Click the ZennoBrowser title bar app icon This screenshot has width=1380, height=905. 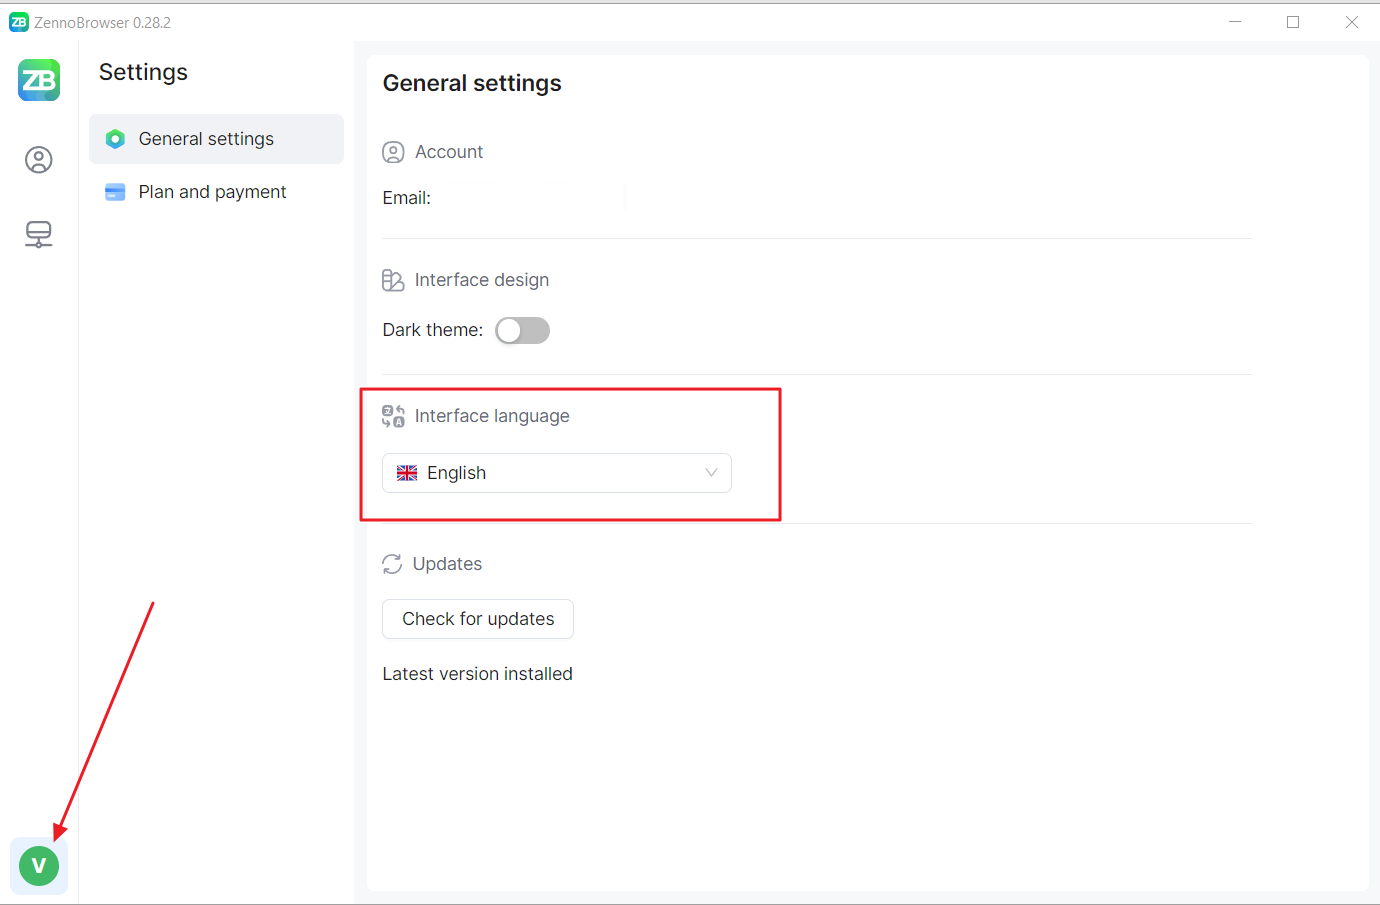tap(19, 22)
